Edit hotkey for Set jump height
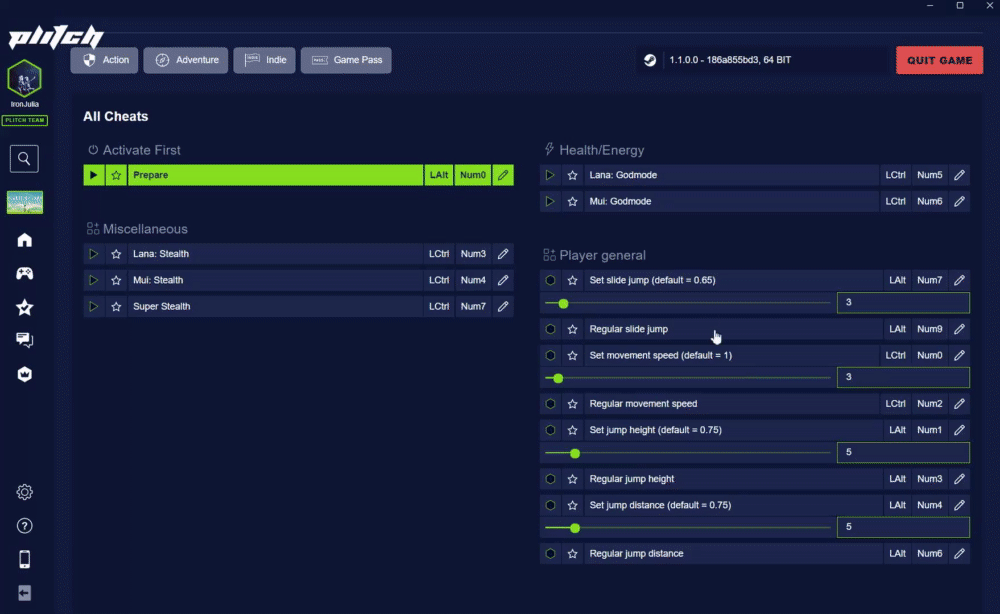1000x614 pixels. click(x=959, y=430)
